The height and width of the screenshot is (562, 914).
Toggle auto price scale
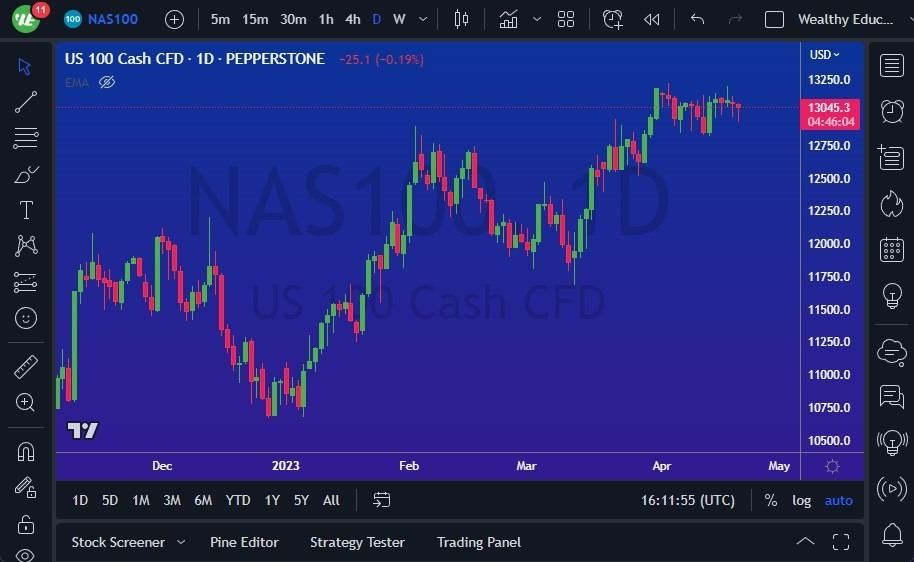point(838,500)
